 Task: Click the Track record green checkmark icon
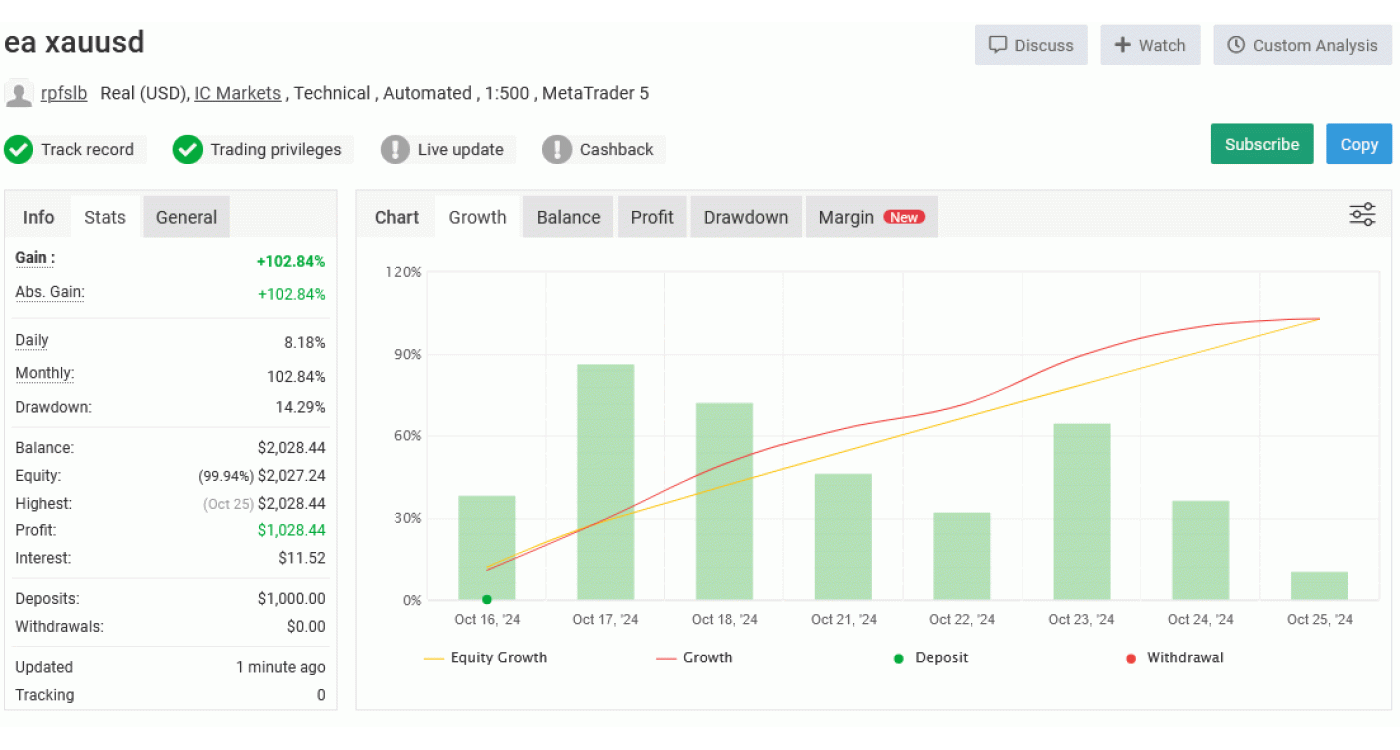click(19, 150)
